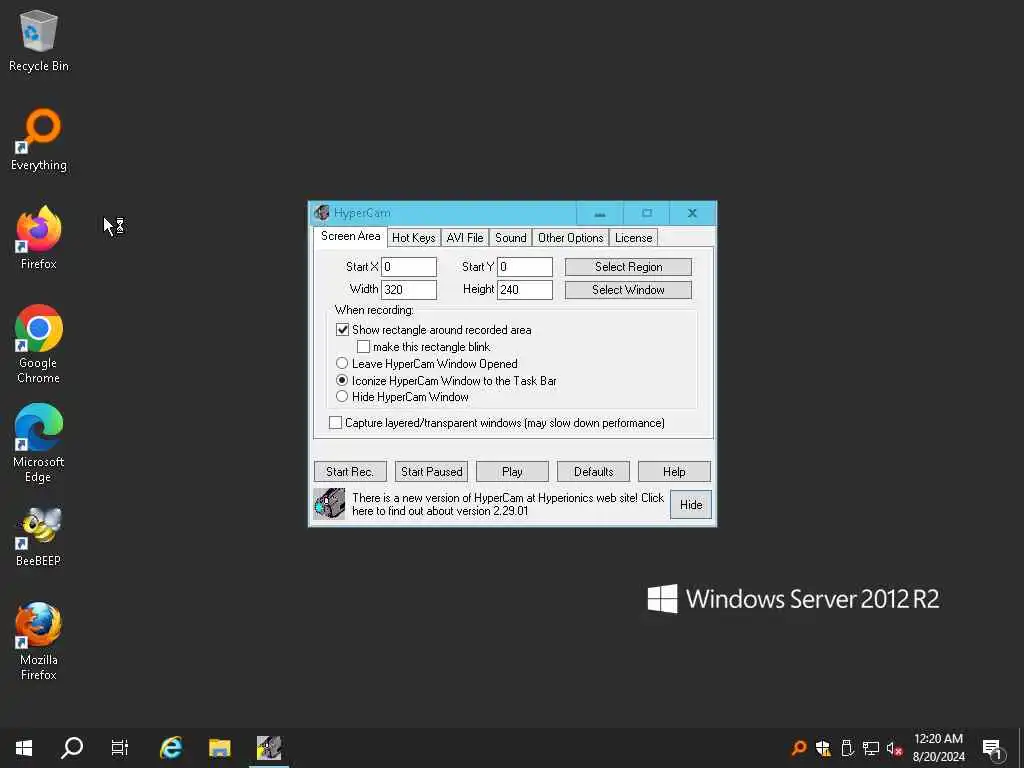Switch to the Hot Keys tab
The height and width of the screenshot is (768, 1024).
413,238
